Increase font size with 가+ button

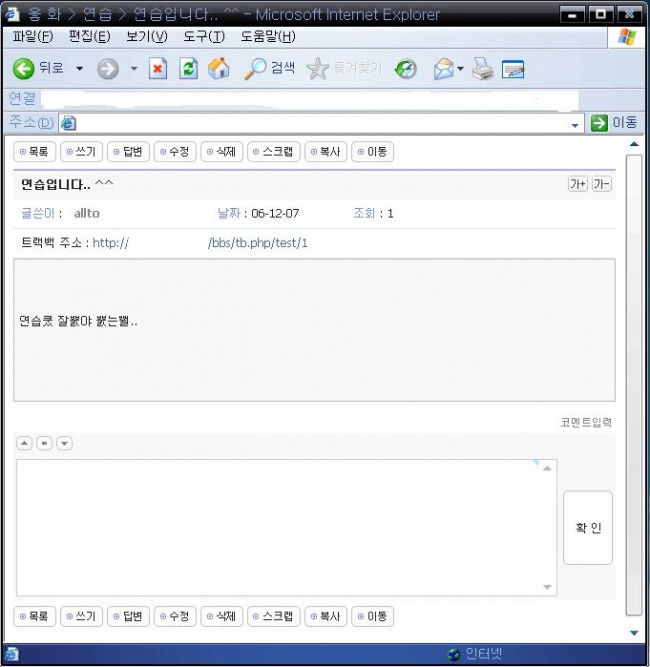[x=578, y=184]
